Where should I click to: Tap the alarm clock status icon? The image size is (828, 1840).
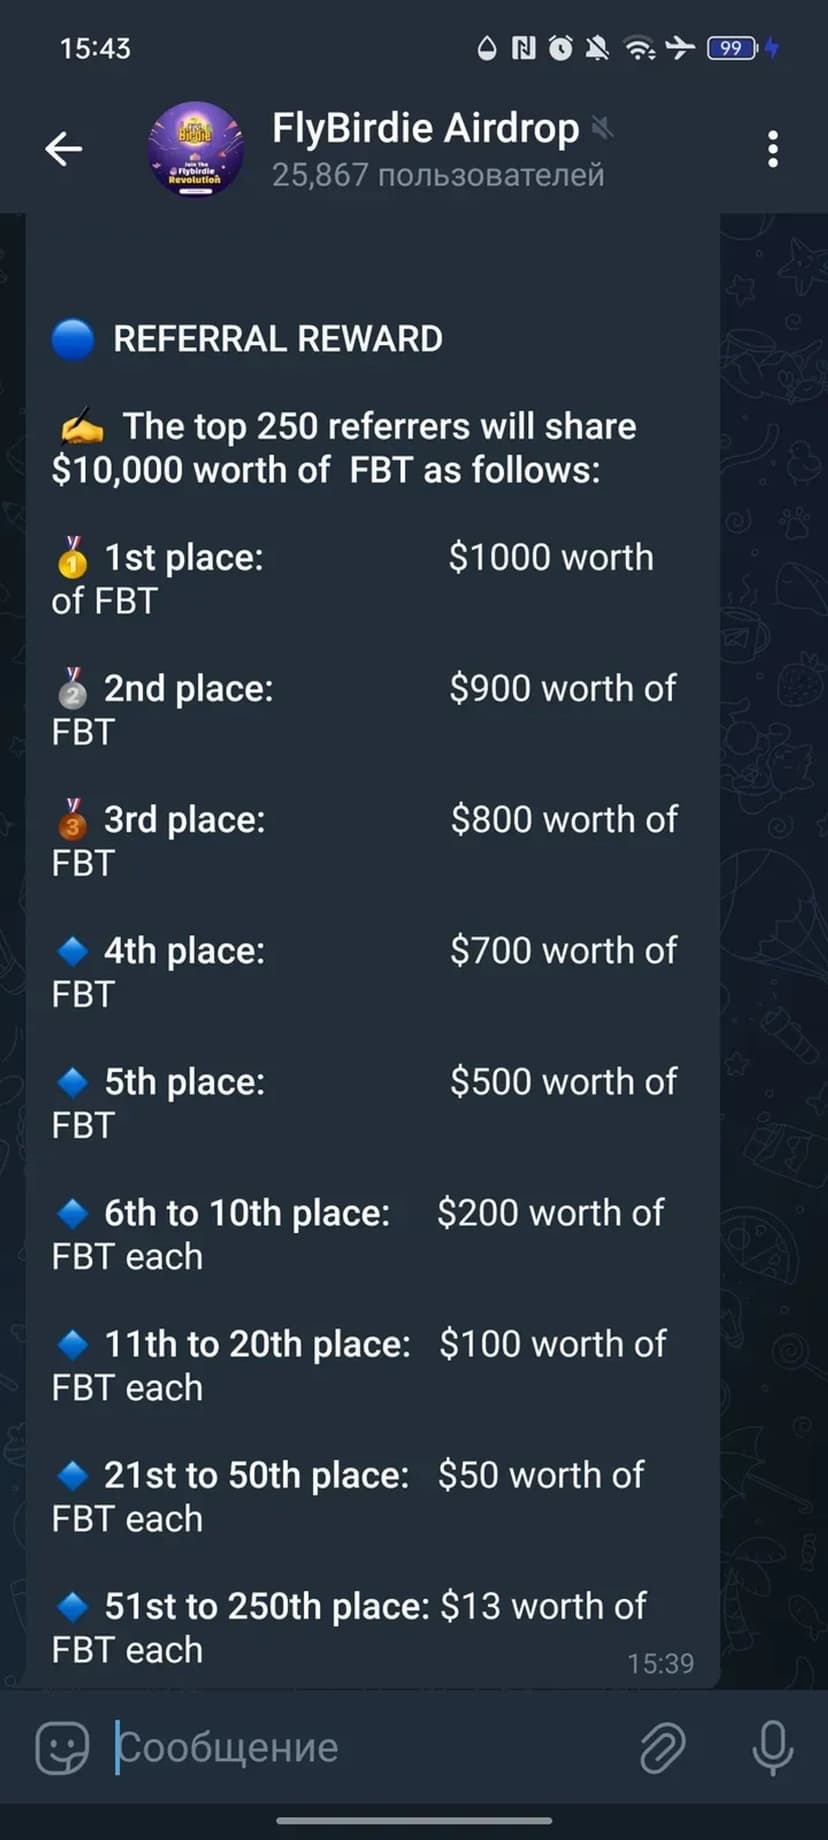[x=561, y=48]
